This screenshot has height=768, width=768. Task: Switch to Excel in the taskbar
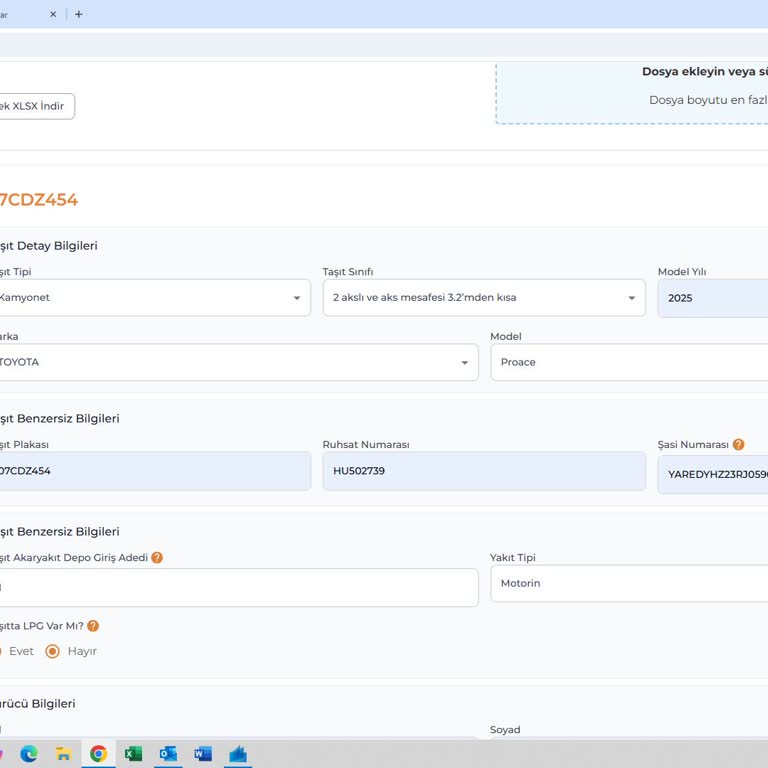[133, 754]
